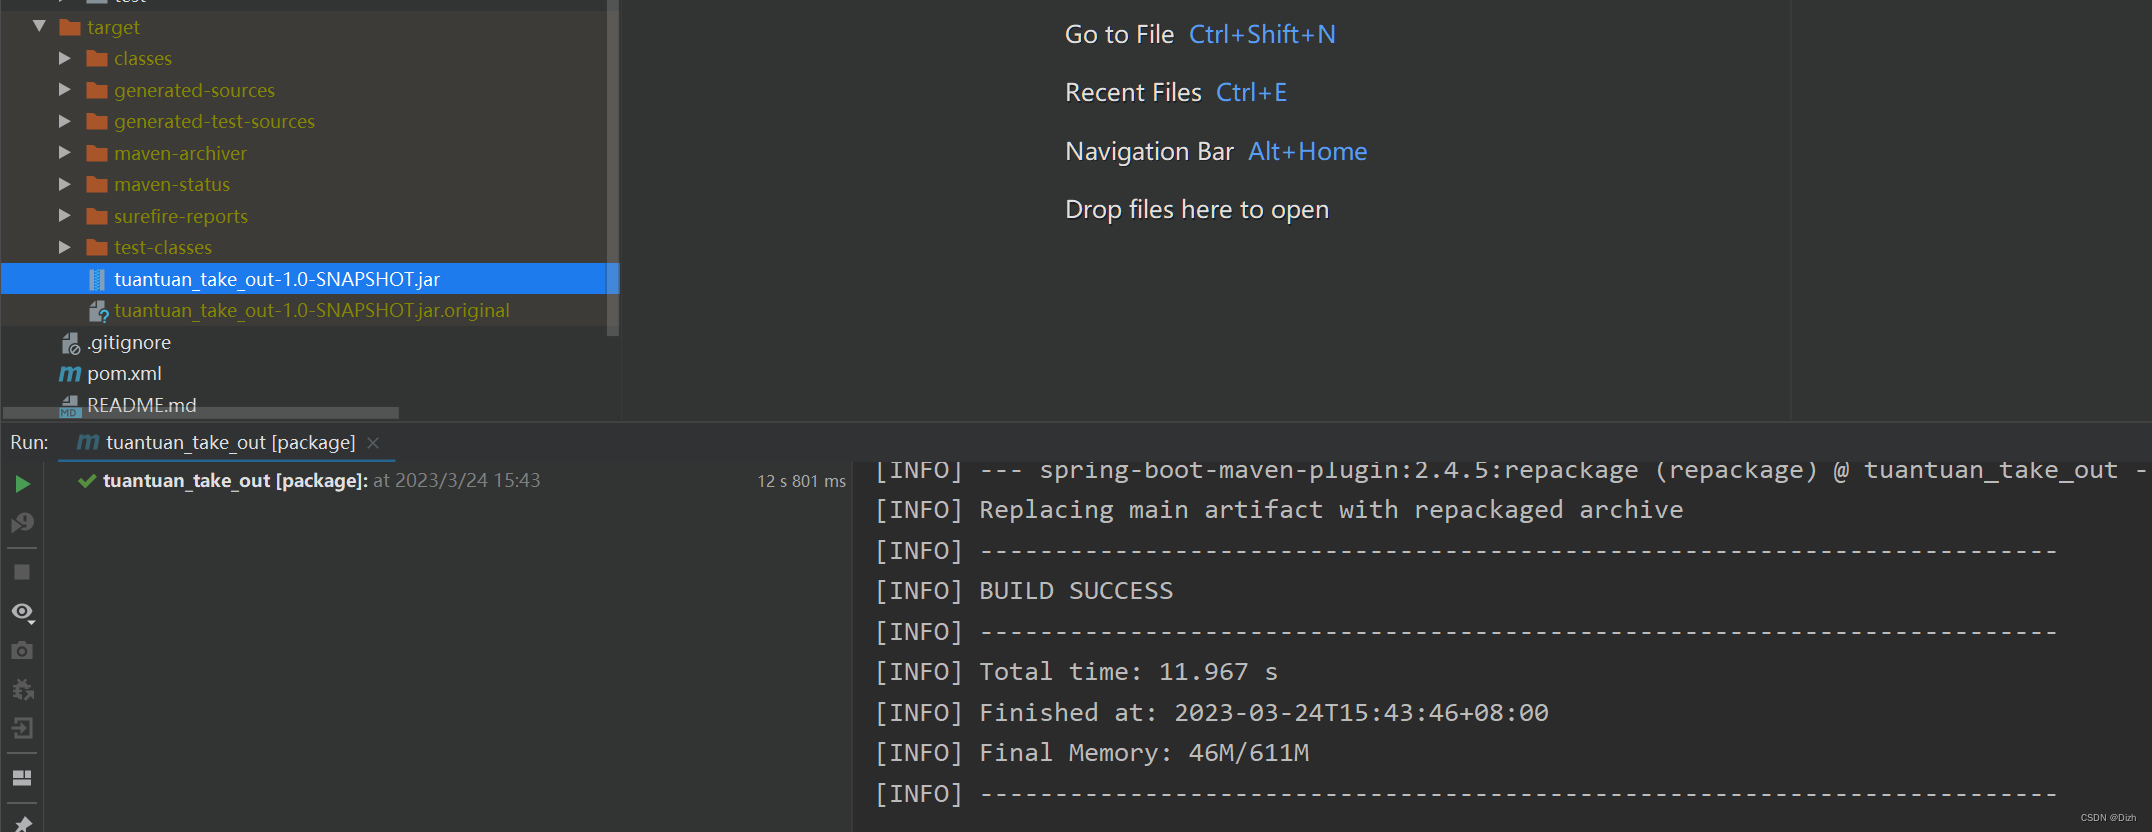
Task: Expand the test-classes folder arrow
Action: pyautogui.click(x=65, y=247)
